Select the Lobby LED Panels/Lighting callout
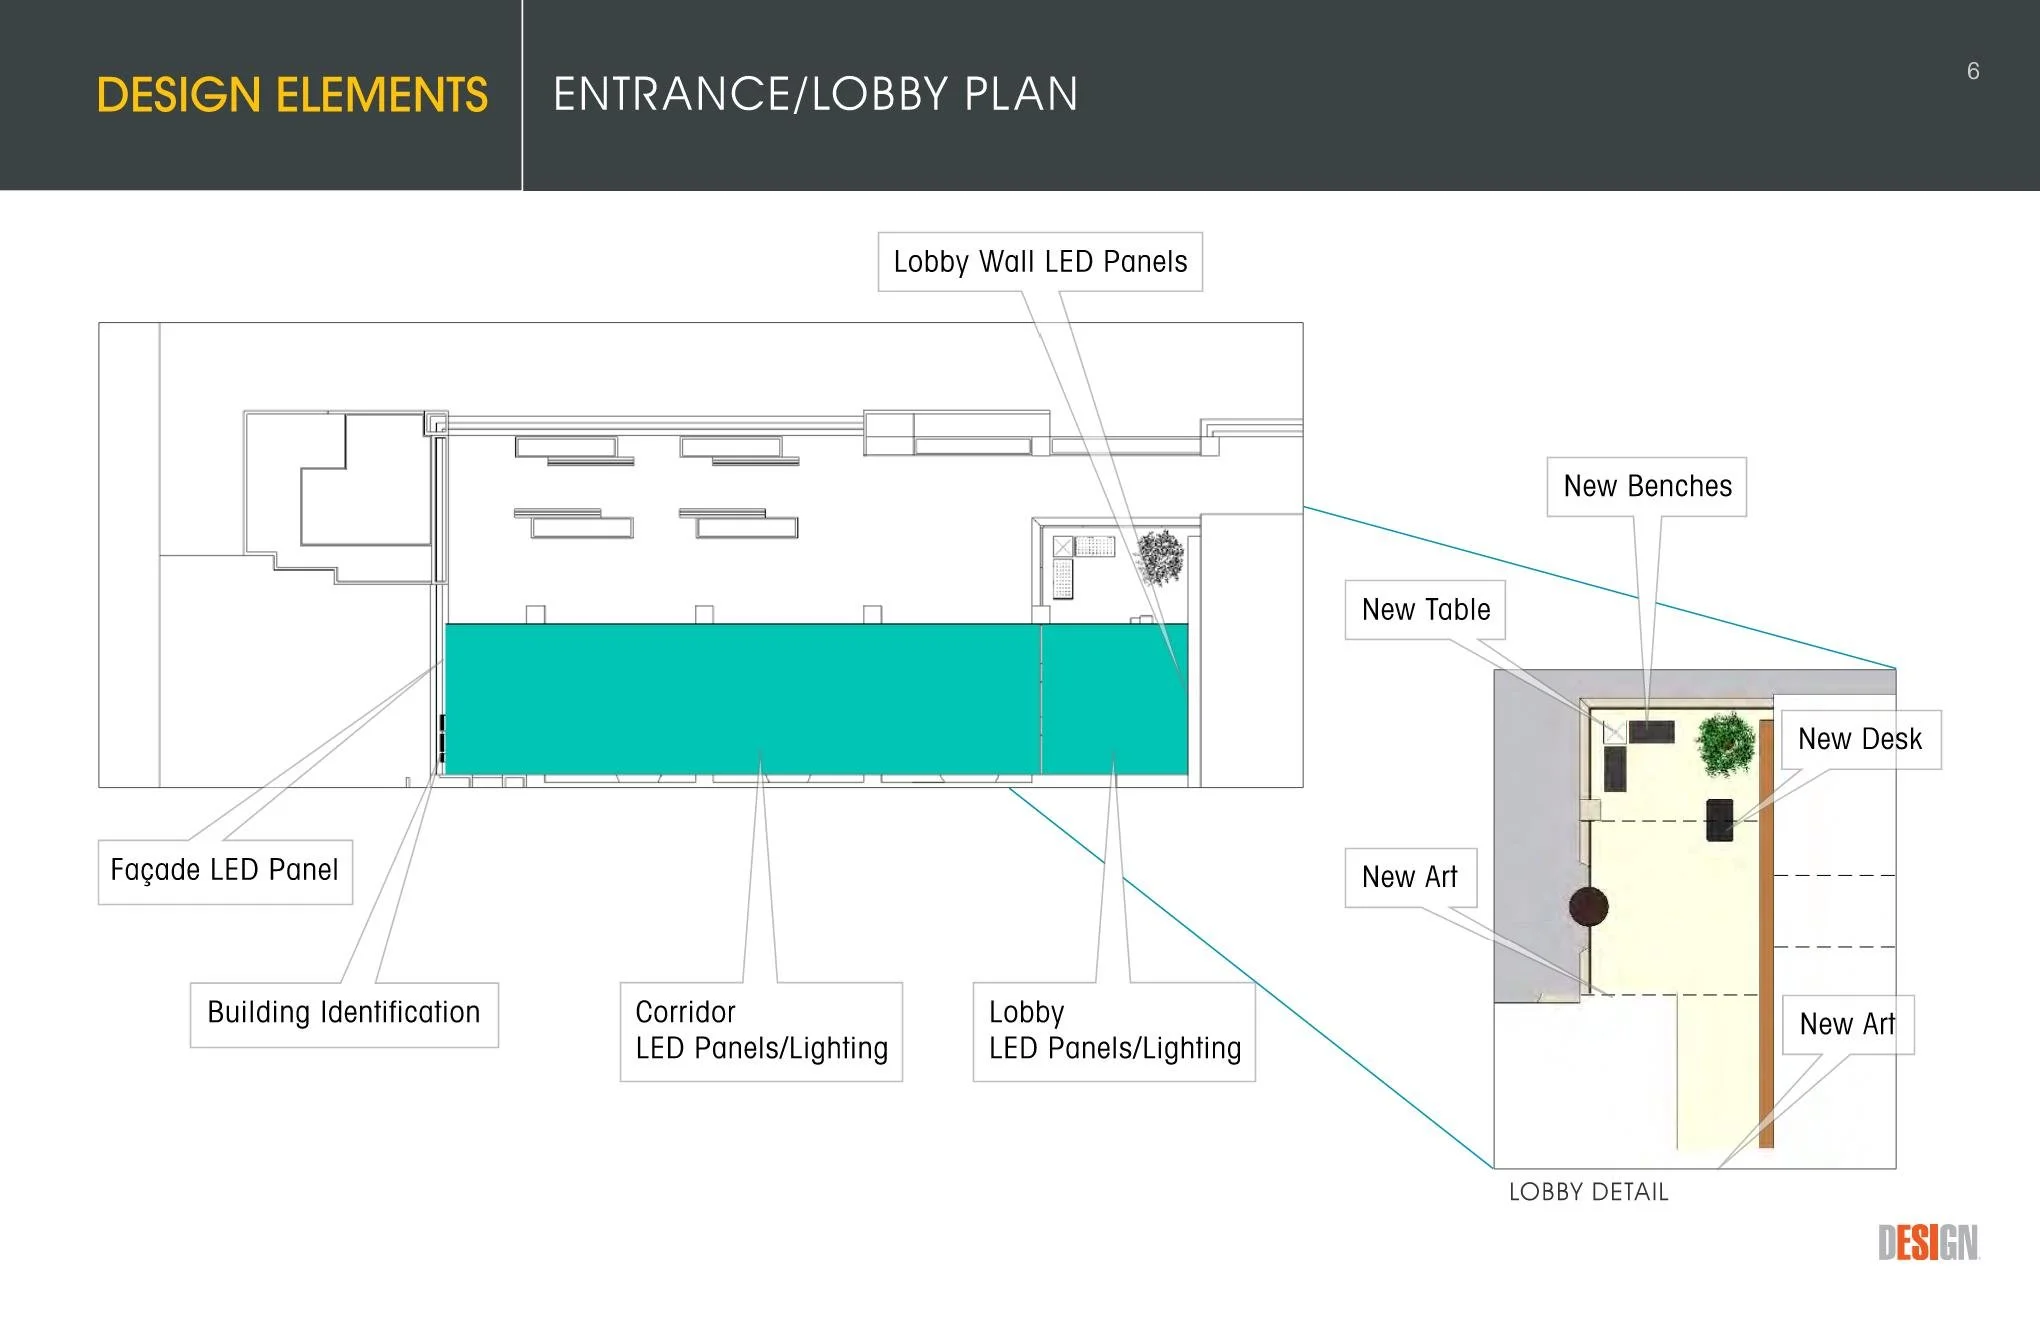Image resolution: width=2040 pixels, height=1320 pixels. pyautogui.click(x=1113, y=1030)
